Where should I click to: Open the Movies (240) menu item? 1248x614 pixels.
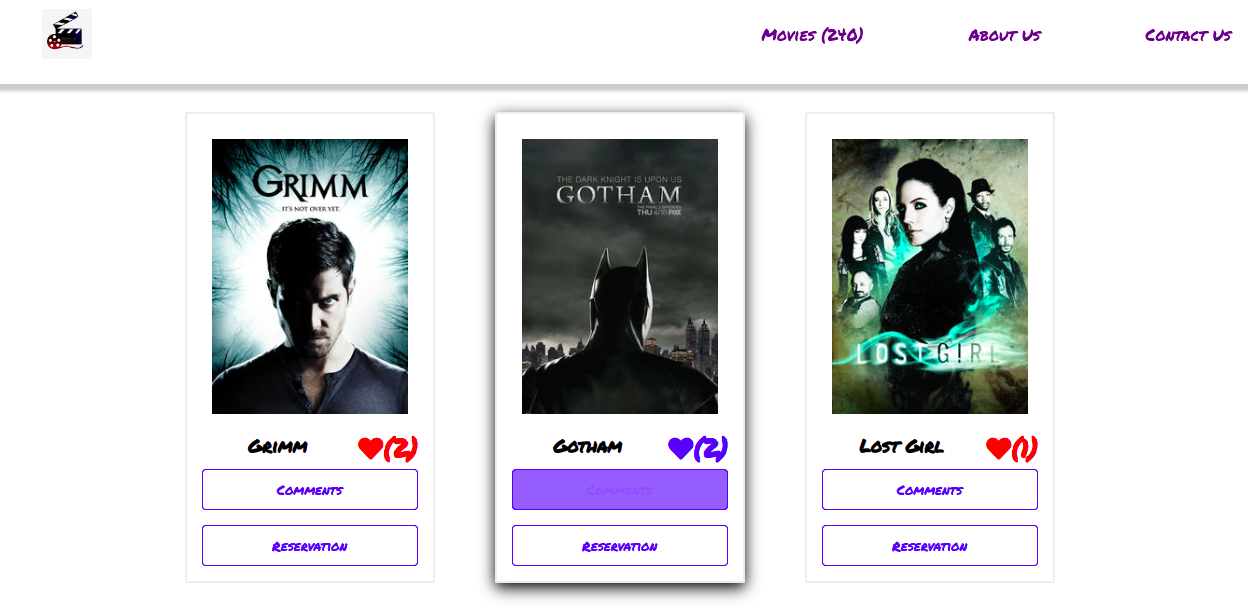pyautogui.click(x=812, y=35)
